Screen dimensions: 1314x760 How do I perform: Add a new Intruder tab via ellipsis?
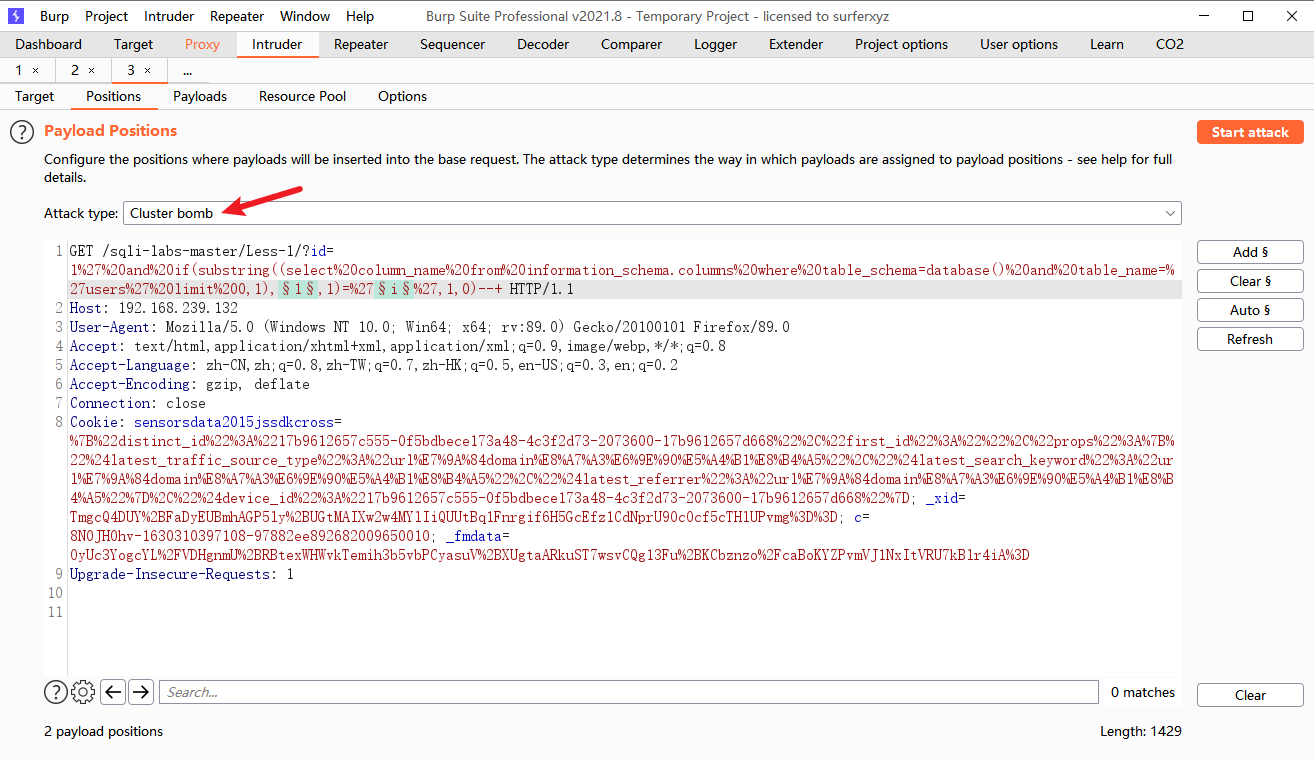(x=188, y=70)
